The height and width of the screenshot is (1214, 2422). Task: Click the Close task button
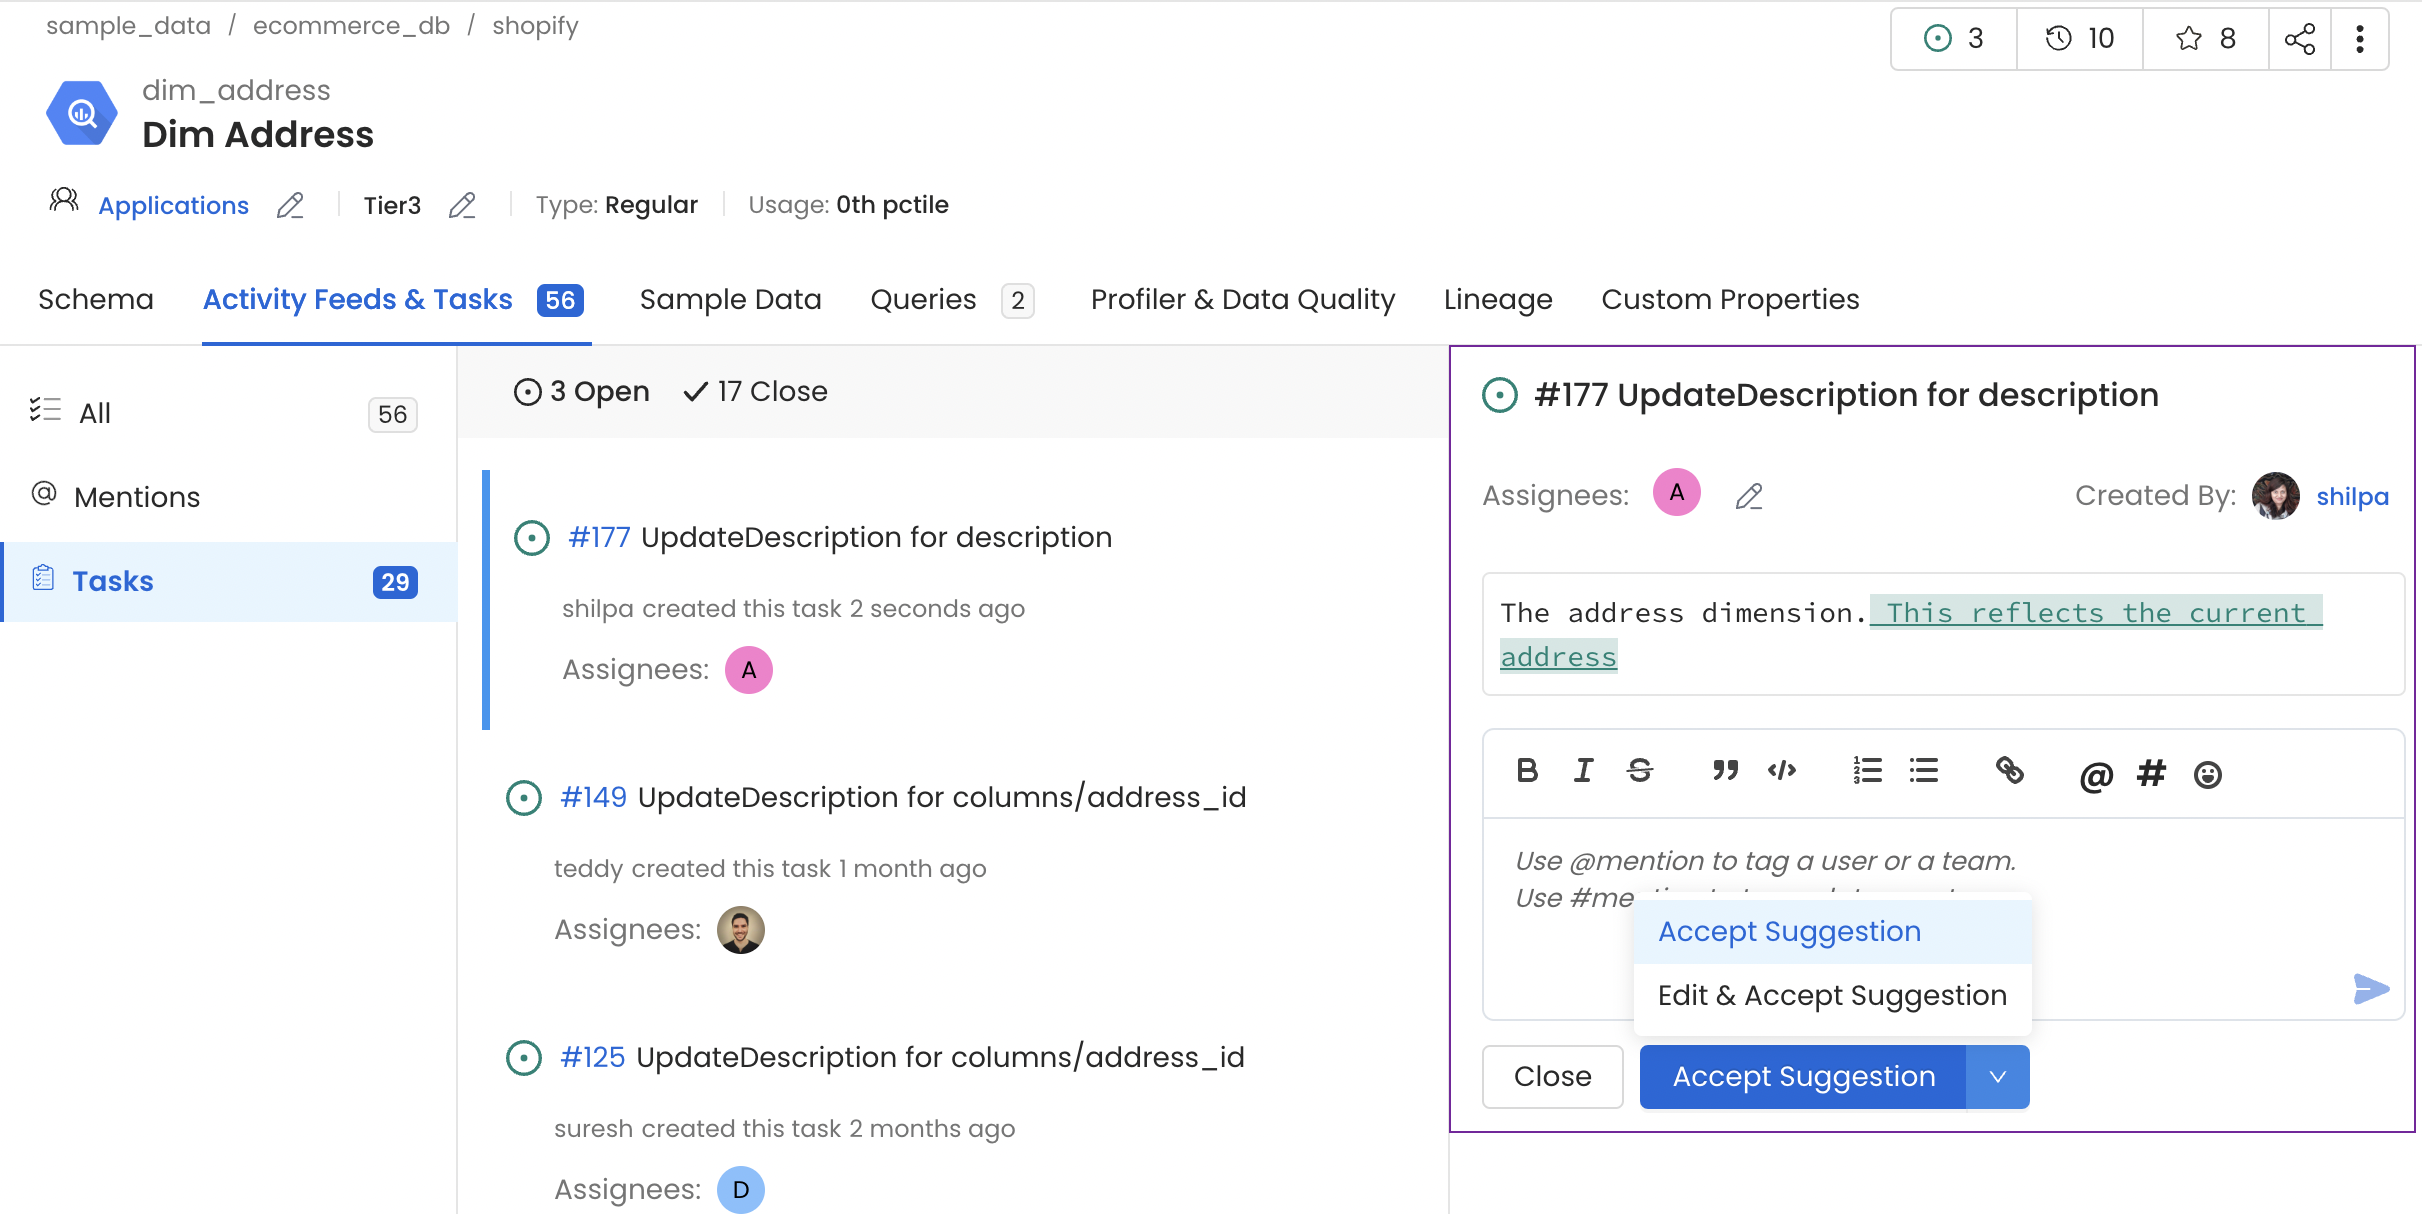[1552, 1075]
